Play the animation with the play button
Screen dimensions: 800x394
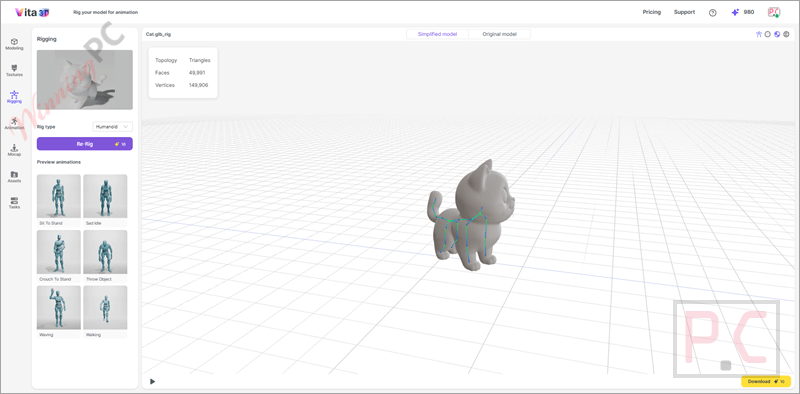(x=152, y=381)
